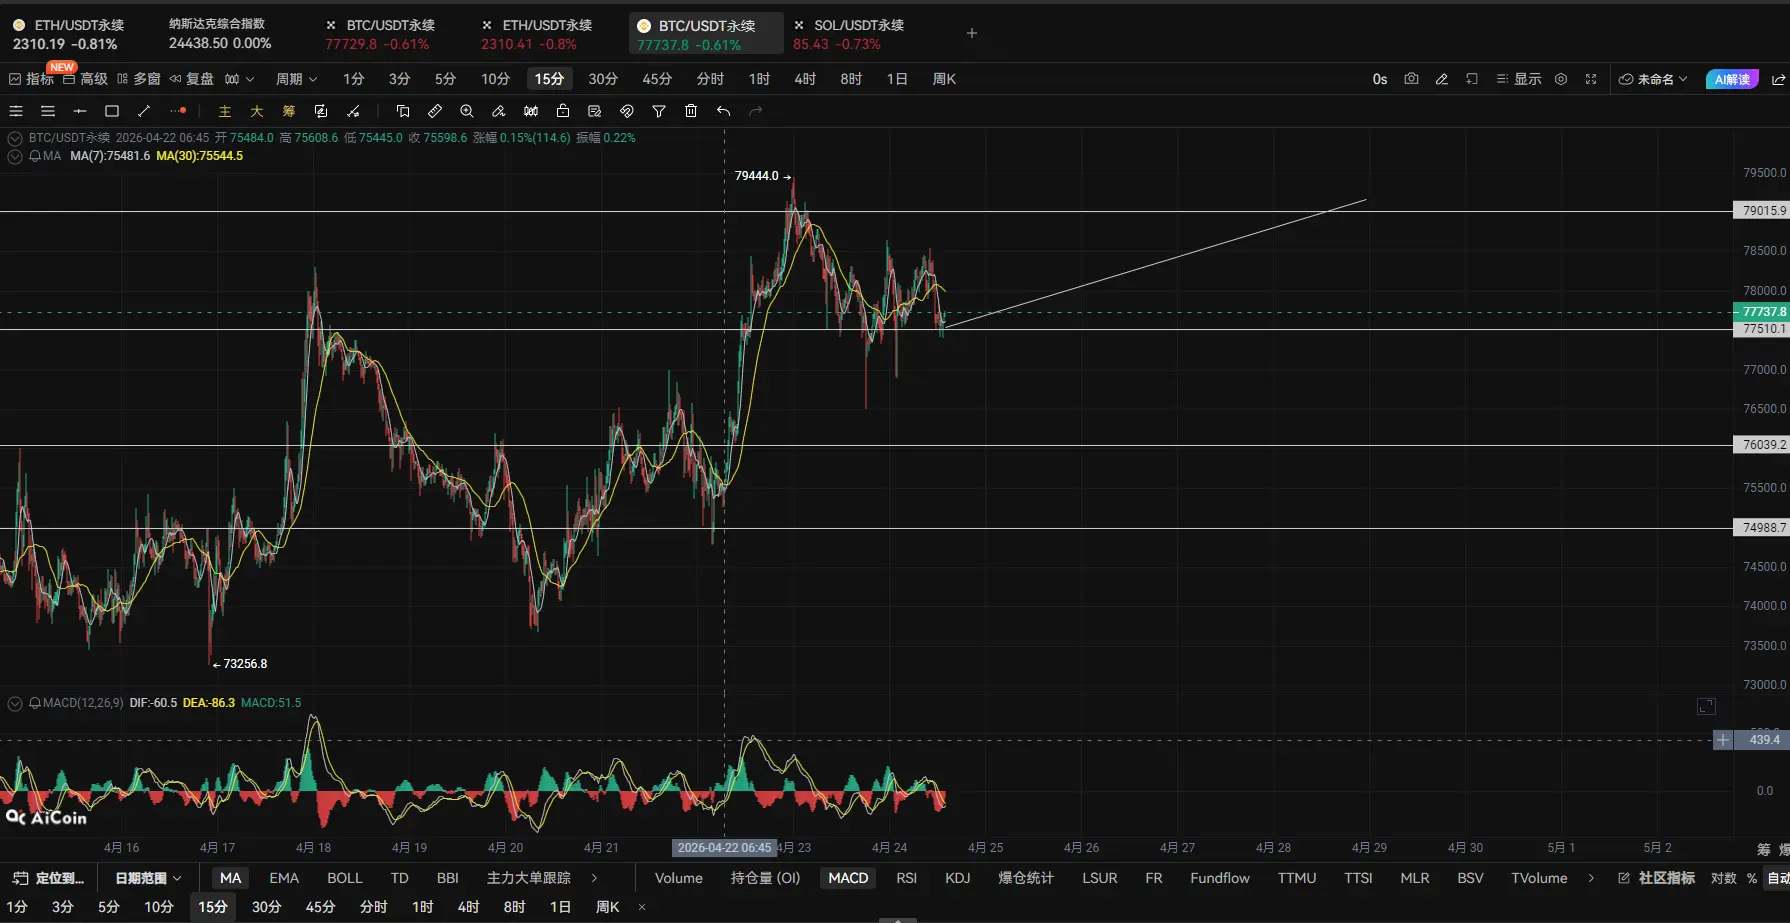Viewport: 1790px width, 923px height.
Task: Click the lock drawings icon
Action: [x=563, y=111]
